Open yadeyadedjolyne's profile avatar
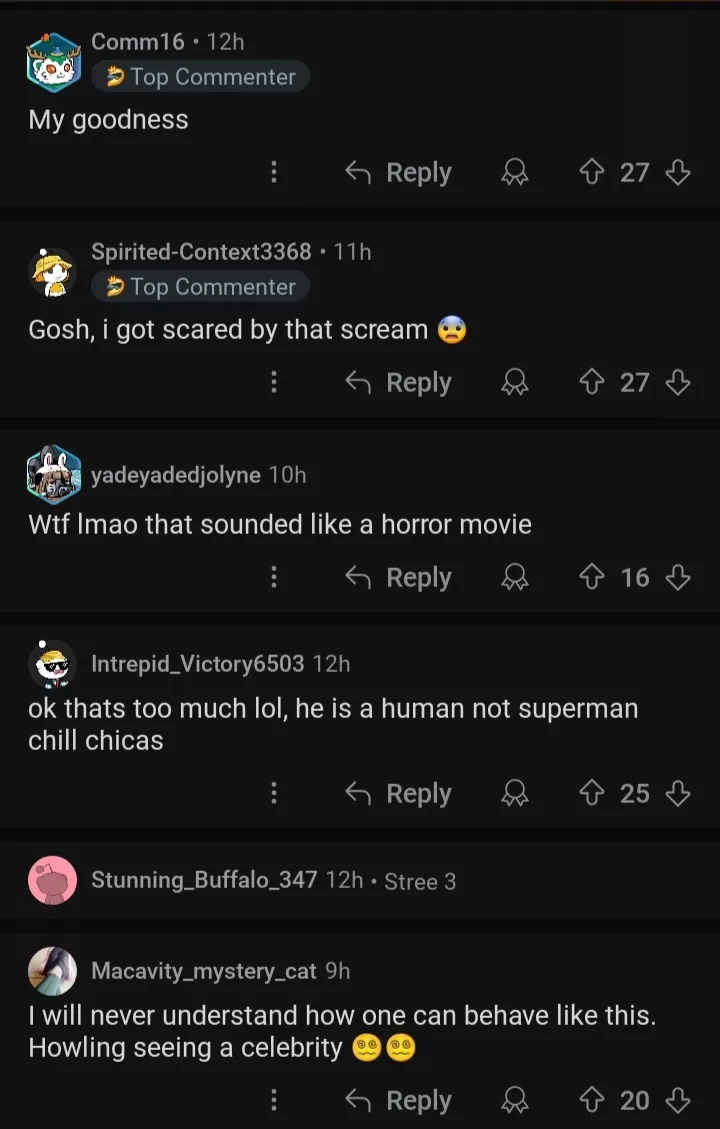 point(53,475)
